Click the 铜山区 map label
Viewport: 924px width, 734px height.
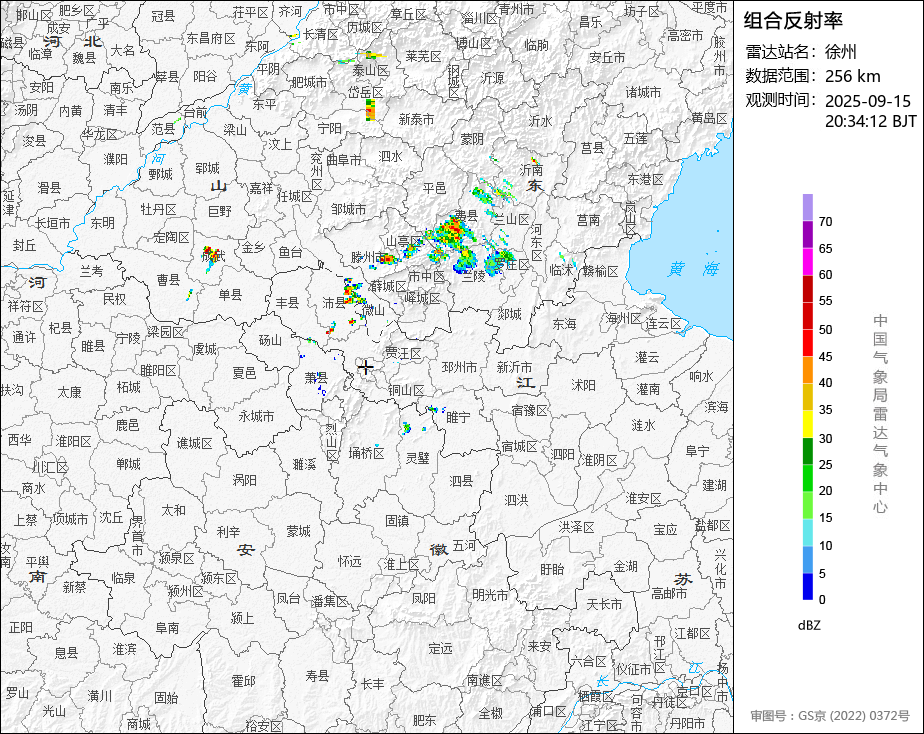pos(406,390)
